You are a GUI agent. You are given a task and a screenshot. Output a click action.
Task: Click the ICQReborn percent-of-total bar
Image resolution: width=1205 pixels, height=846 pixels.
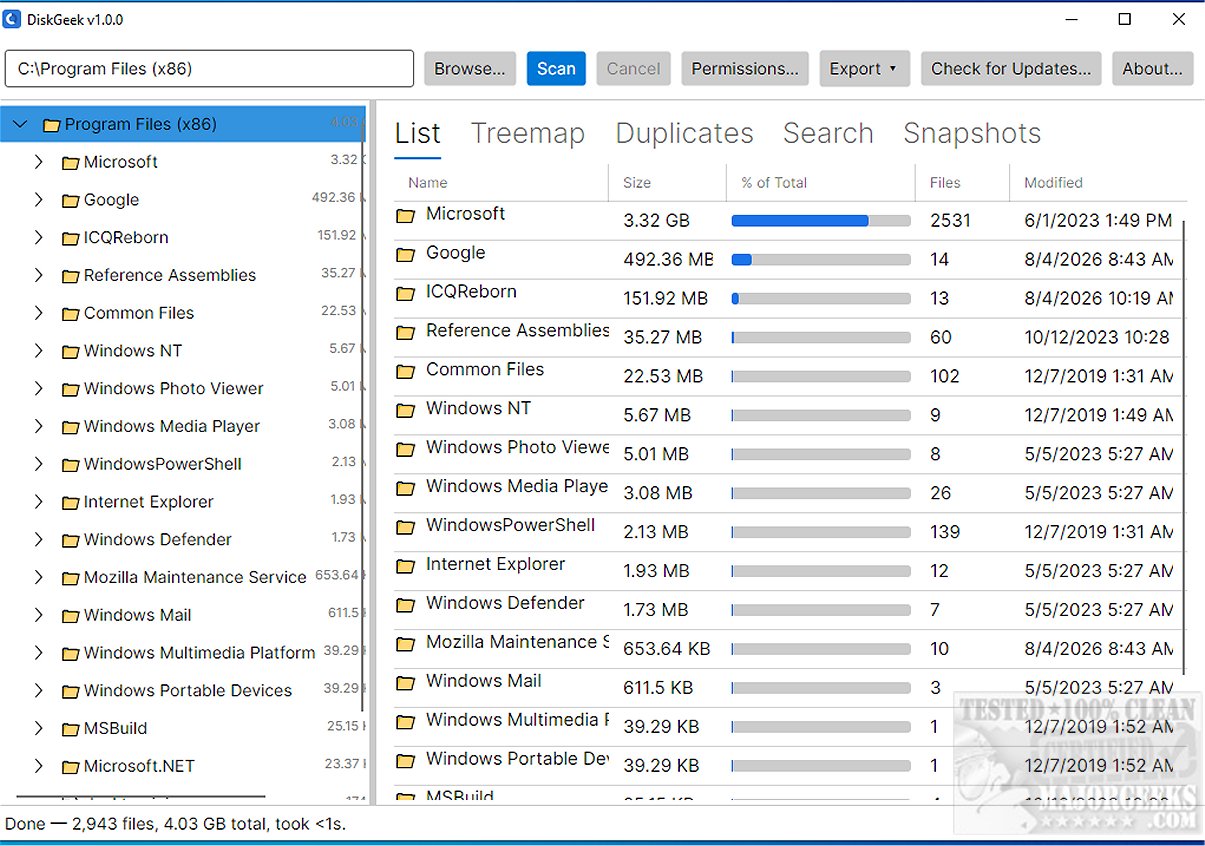(821, 299)
